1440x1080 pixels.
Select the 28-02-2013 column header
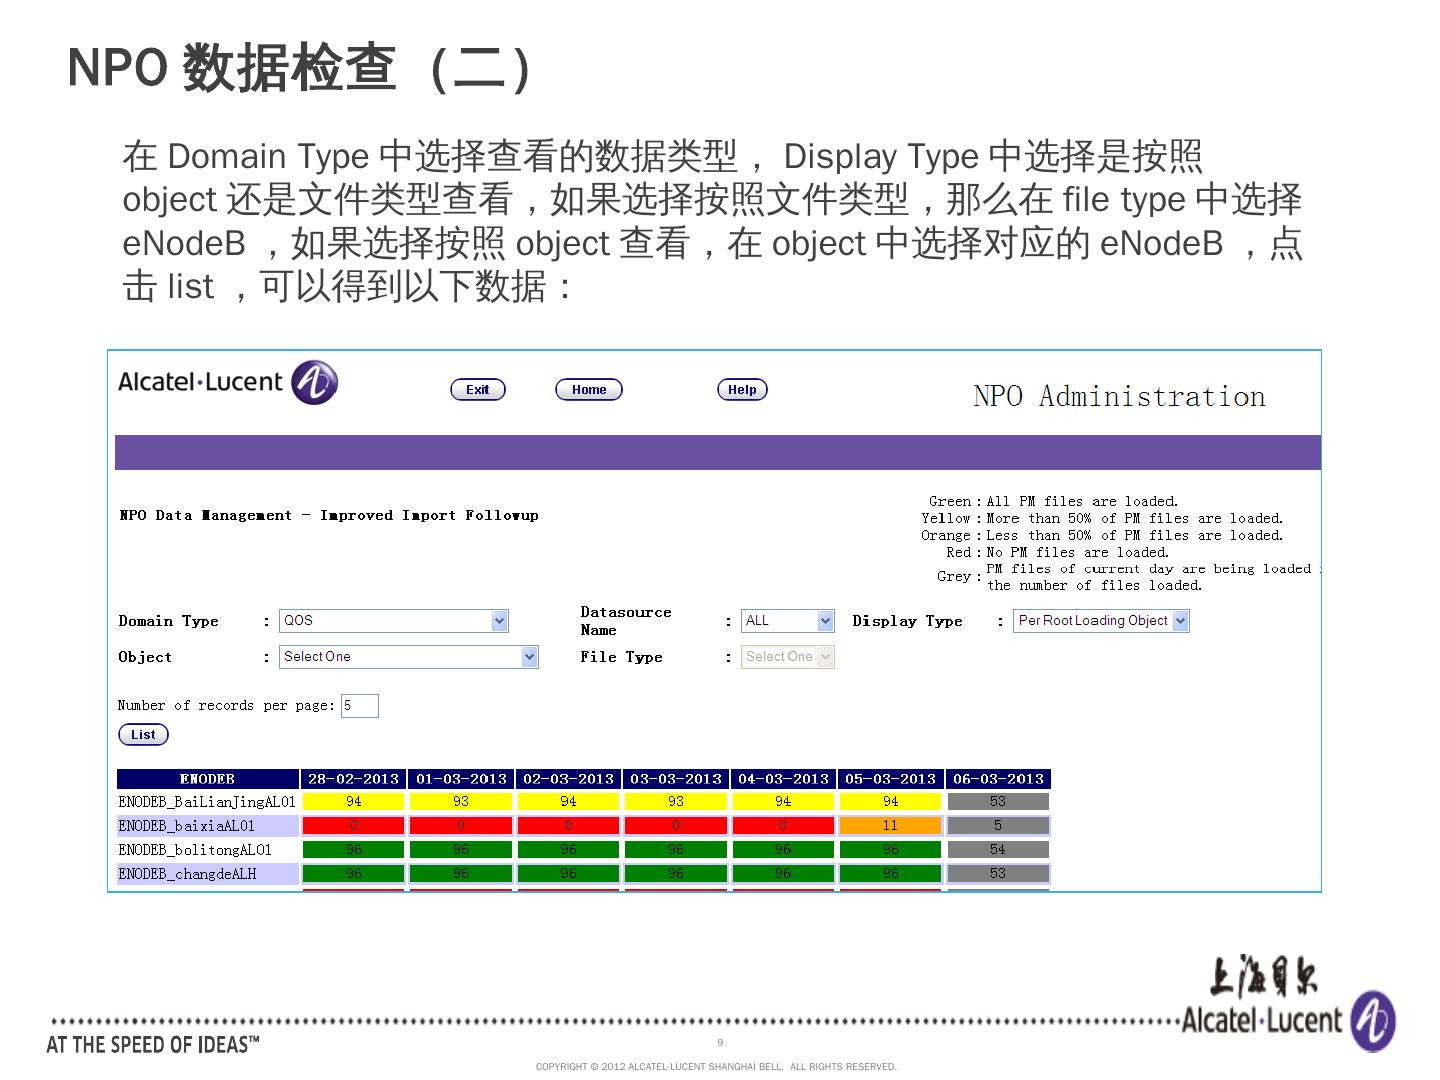(x=353, y=779)
